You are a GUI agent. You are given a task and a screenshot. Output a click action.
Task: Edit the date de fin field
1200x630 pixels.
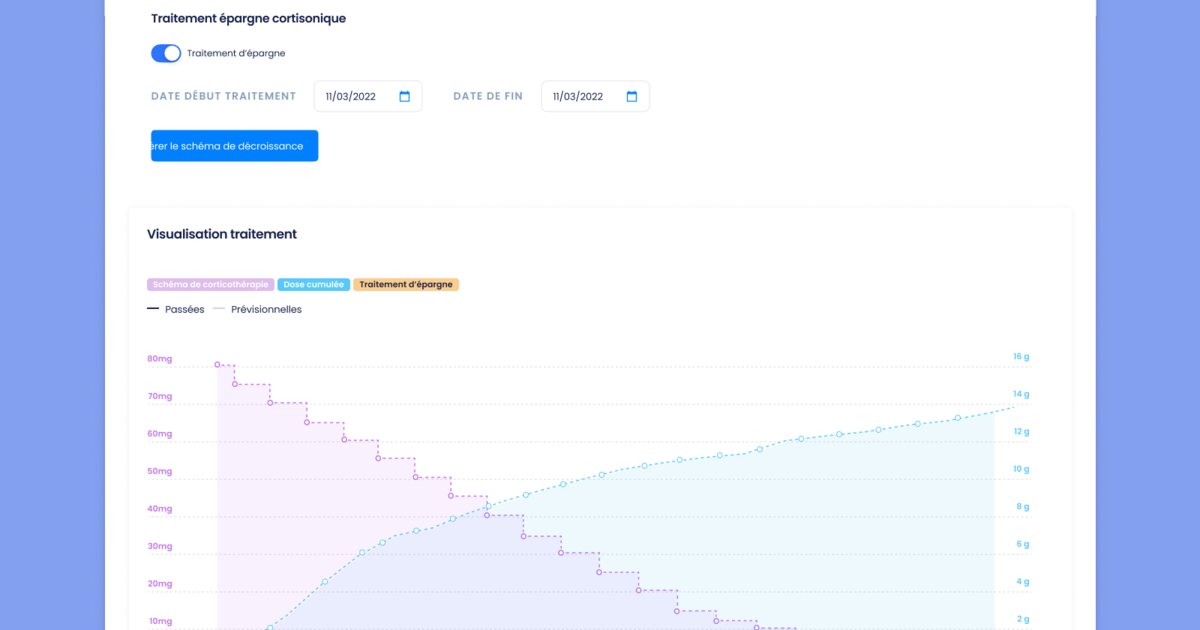(595, 96)
